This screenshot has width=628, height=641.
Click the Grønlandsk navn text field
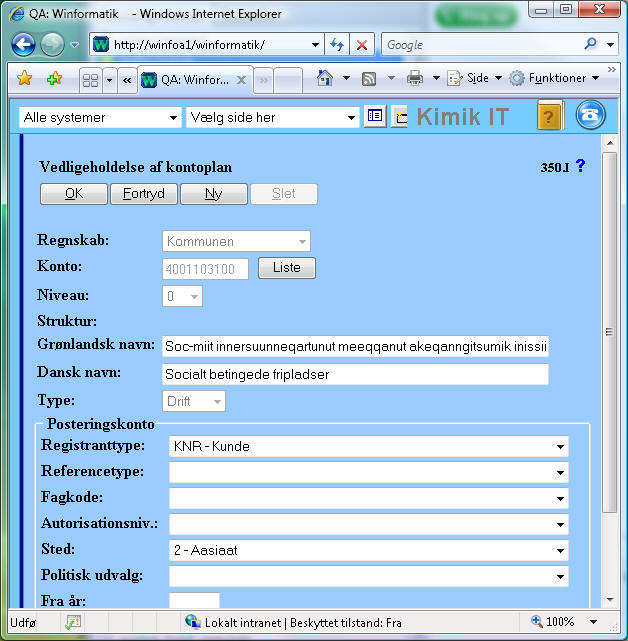pyautogui.click(x=355, y=346)
